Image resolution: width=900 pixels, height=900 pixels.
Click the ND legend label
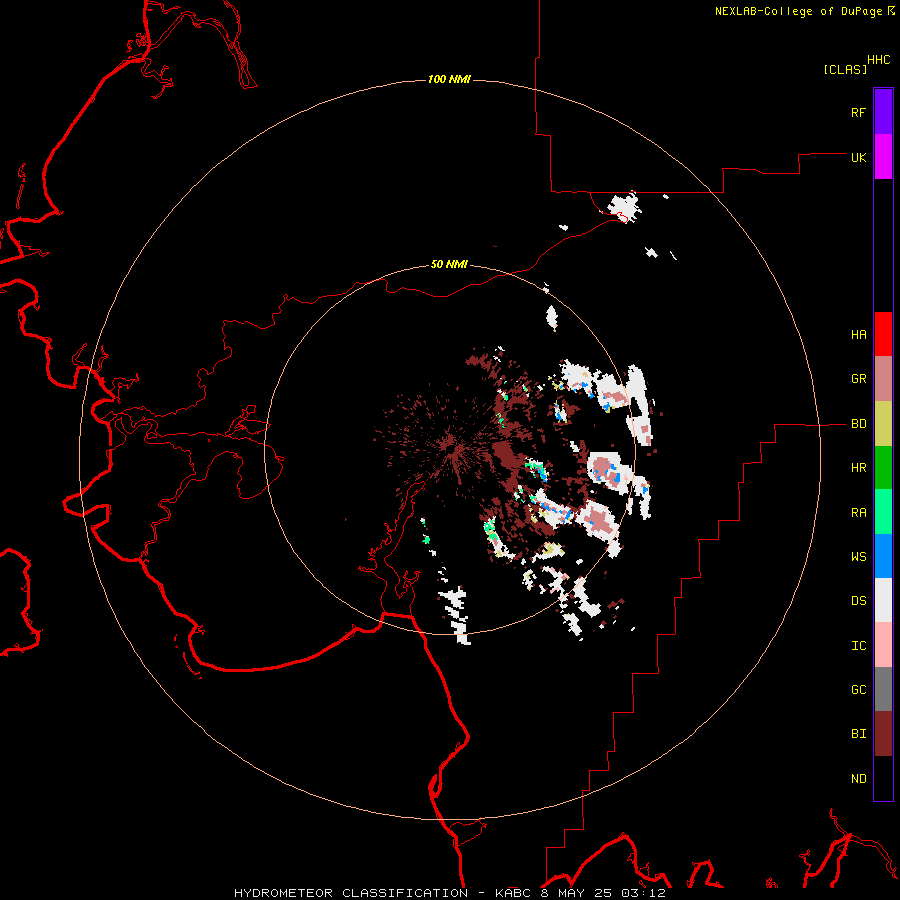click(x=858, y=779)
